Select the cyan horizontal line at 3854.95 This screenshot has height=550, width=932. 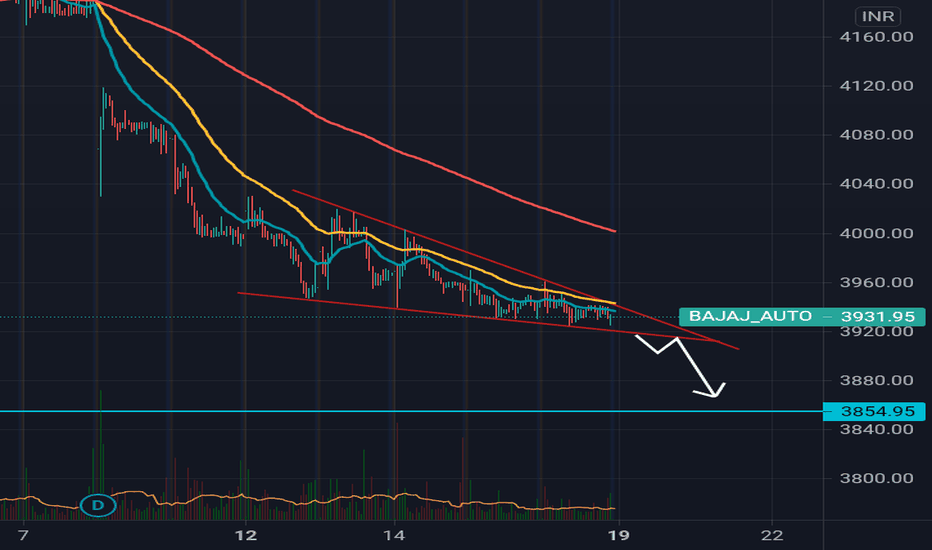[x=410, y=411]
